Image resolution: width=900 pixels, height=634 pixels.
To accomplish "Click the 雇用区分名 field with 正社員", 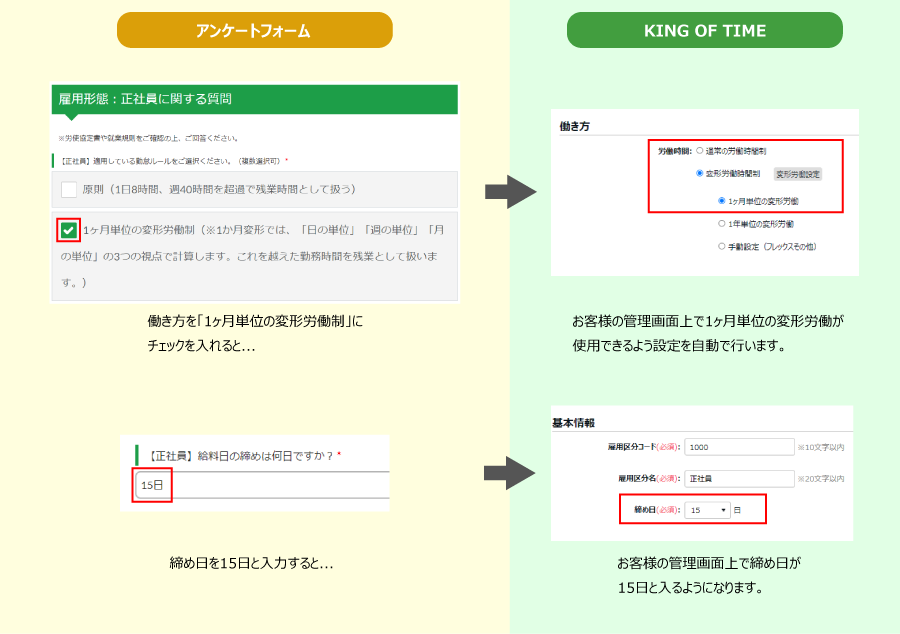I will (x=739, y=479).
